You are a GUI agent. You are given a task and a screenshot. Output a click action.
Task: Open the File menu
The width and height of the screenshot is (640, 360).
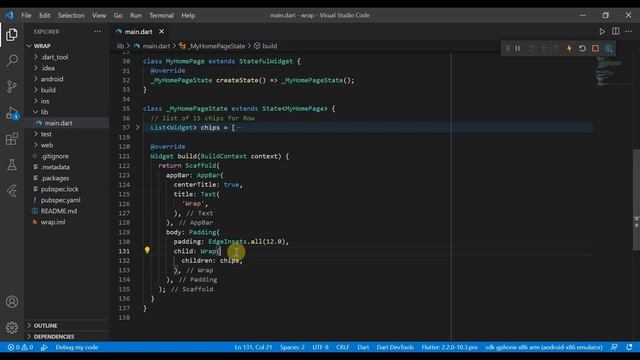click(x=26, y=15)
